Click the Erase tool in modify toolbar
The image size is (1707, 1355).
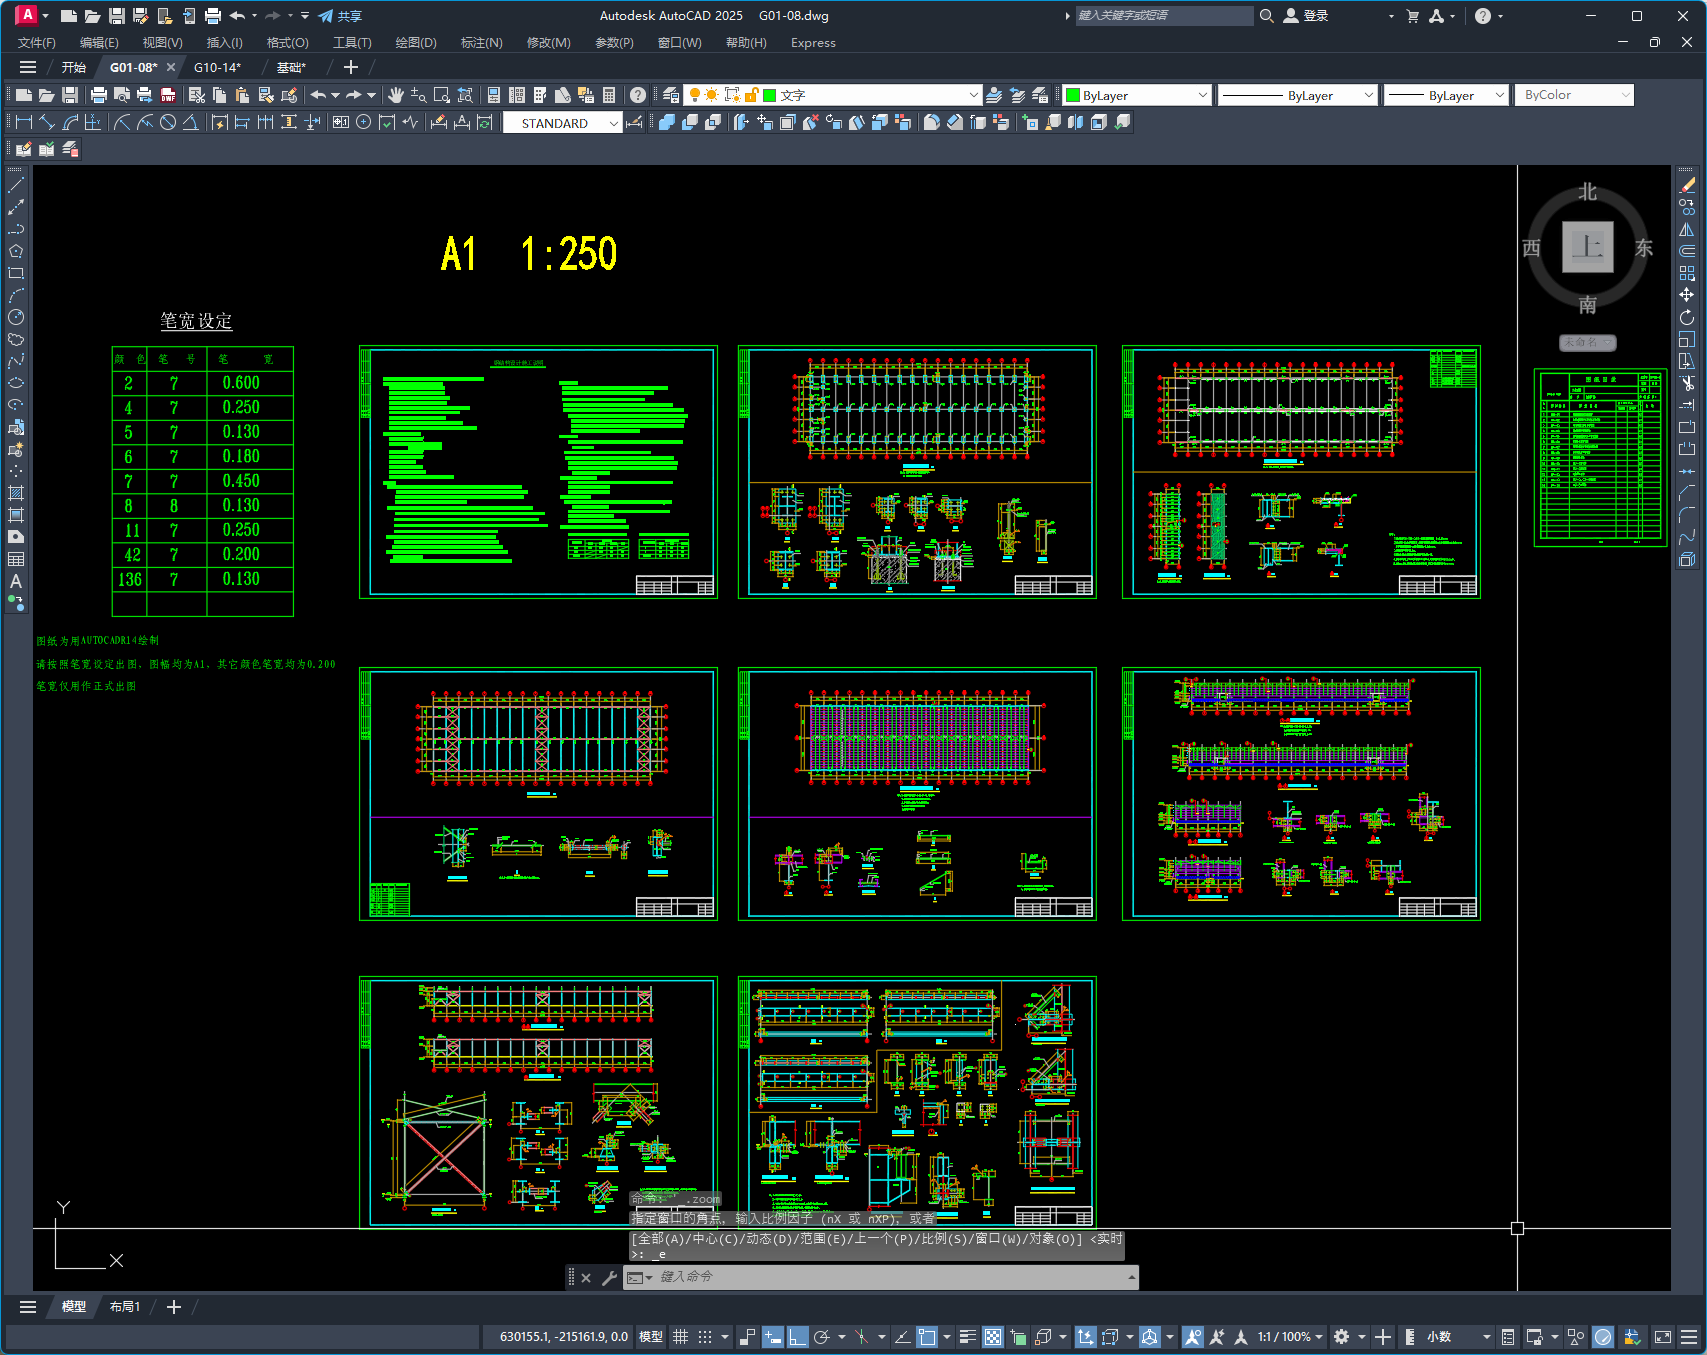tap(1687, 185)
